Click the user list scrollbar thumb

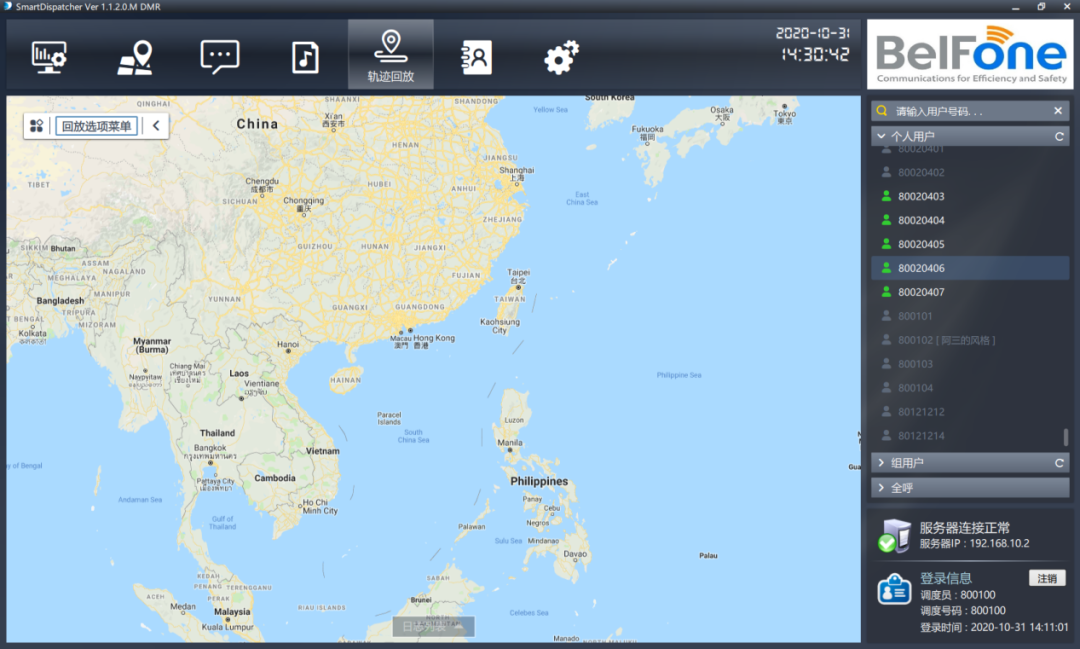1066,437
